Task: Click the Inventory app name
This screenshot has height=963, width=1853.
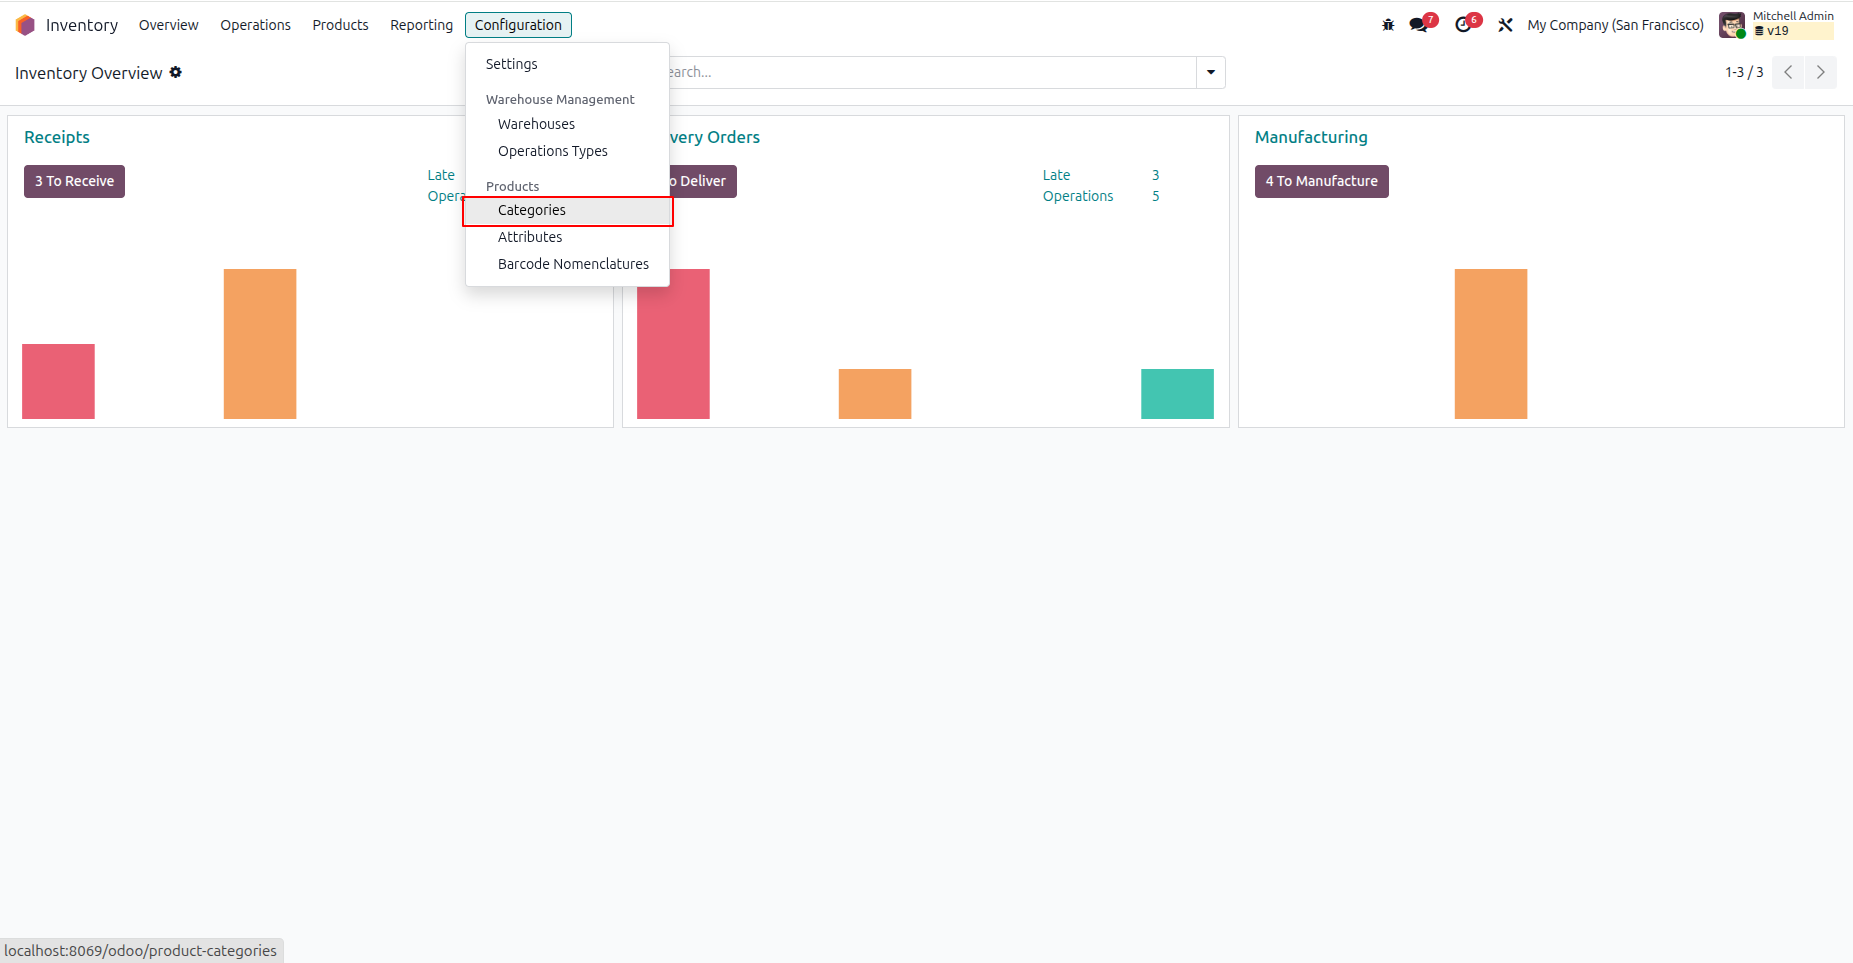Action: click(82, 25)
